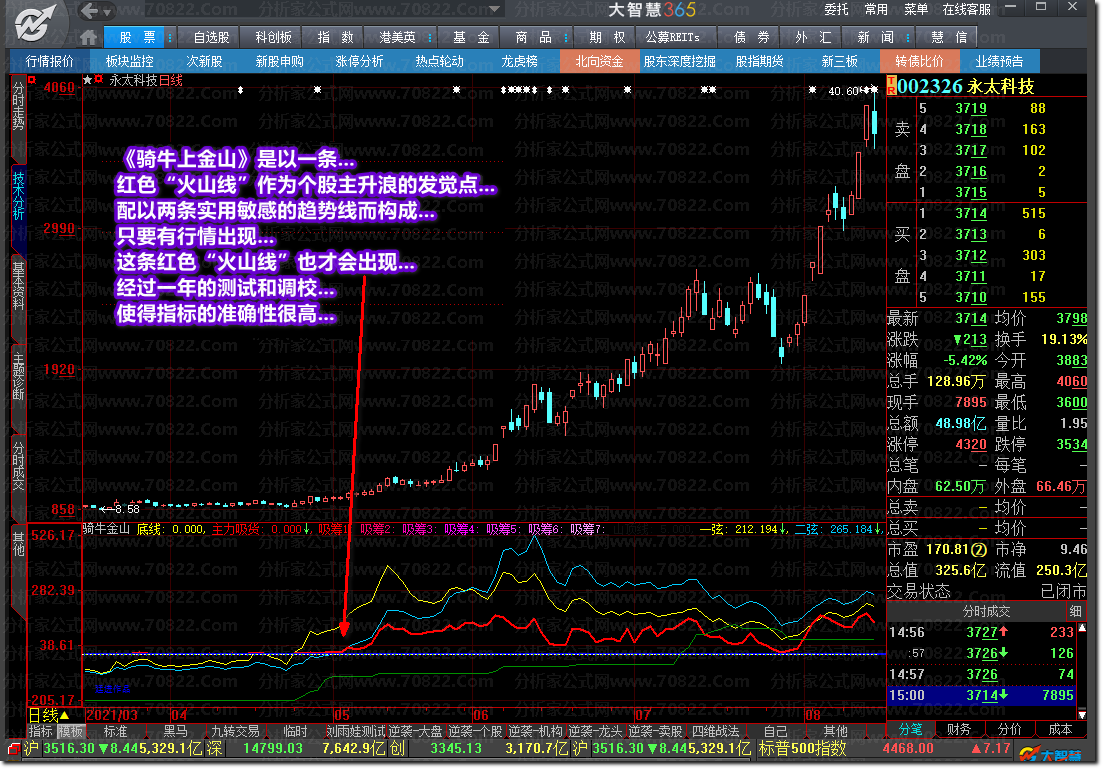1104x769 pixels.
Task: Select the 分价 bottom tab
Action: pos(1009,730)
